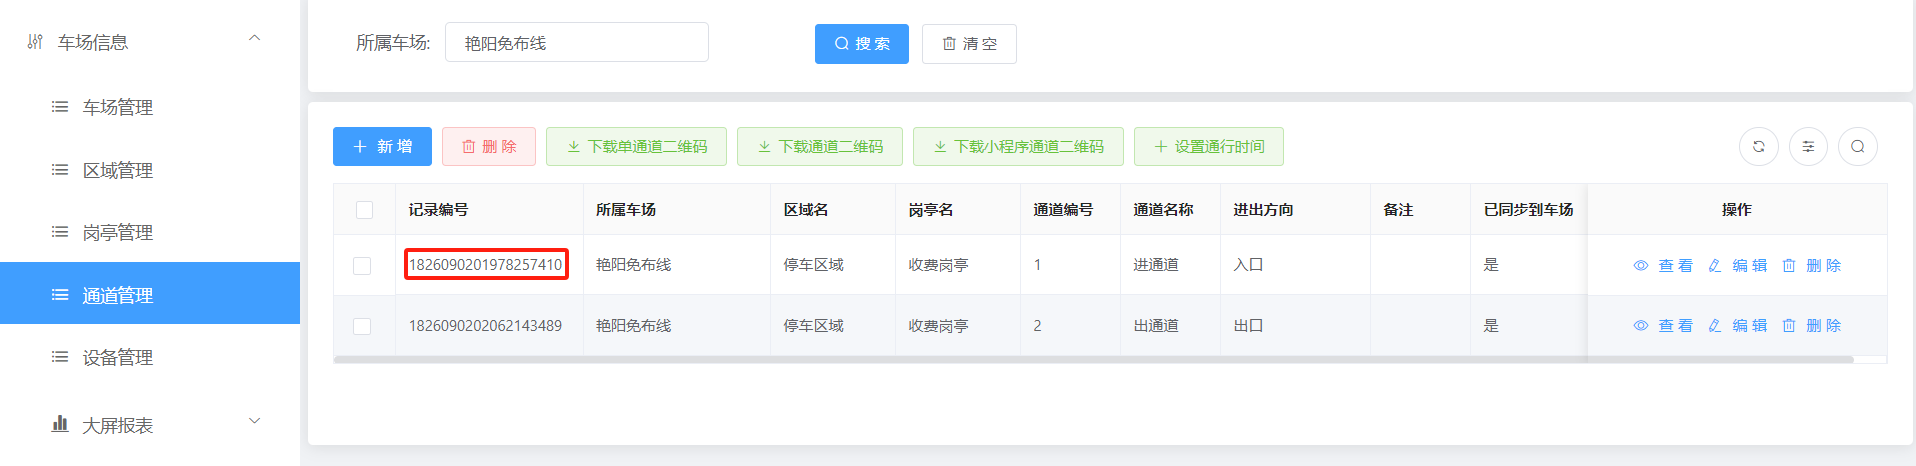Click the list icon beside 车场管理

(x=60, y=107)
